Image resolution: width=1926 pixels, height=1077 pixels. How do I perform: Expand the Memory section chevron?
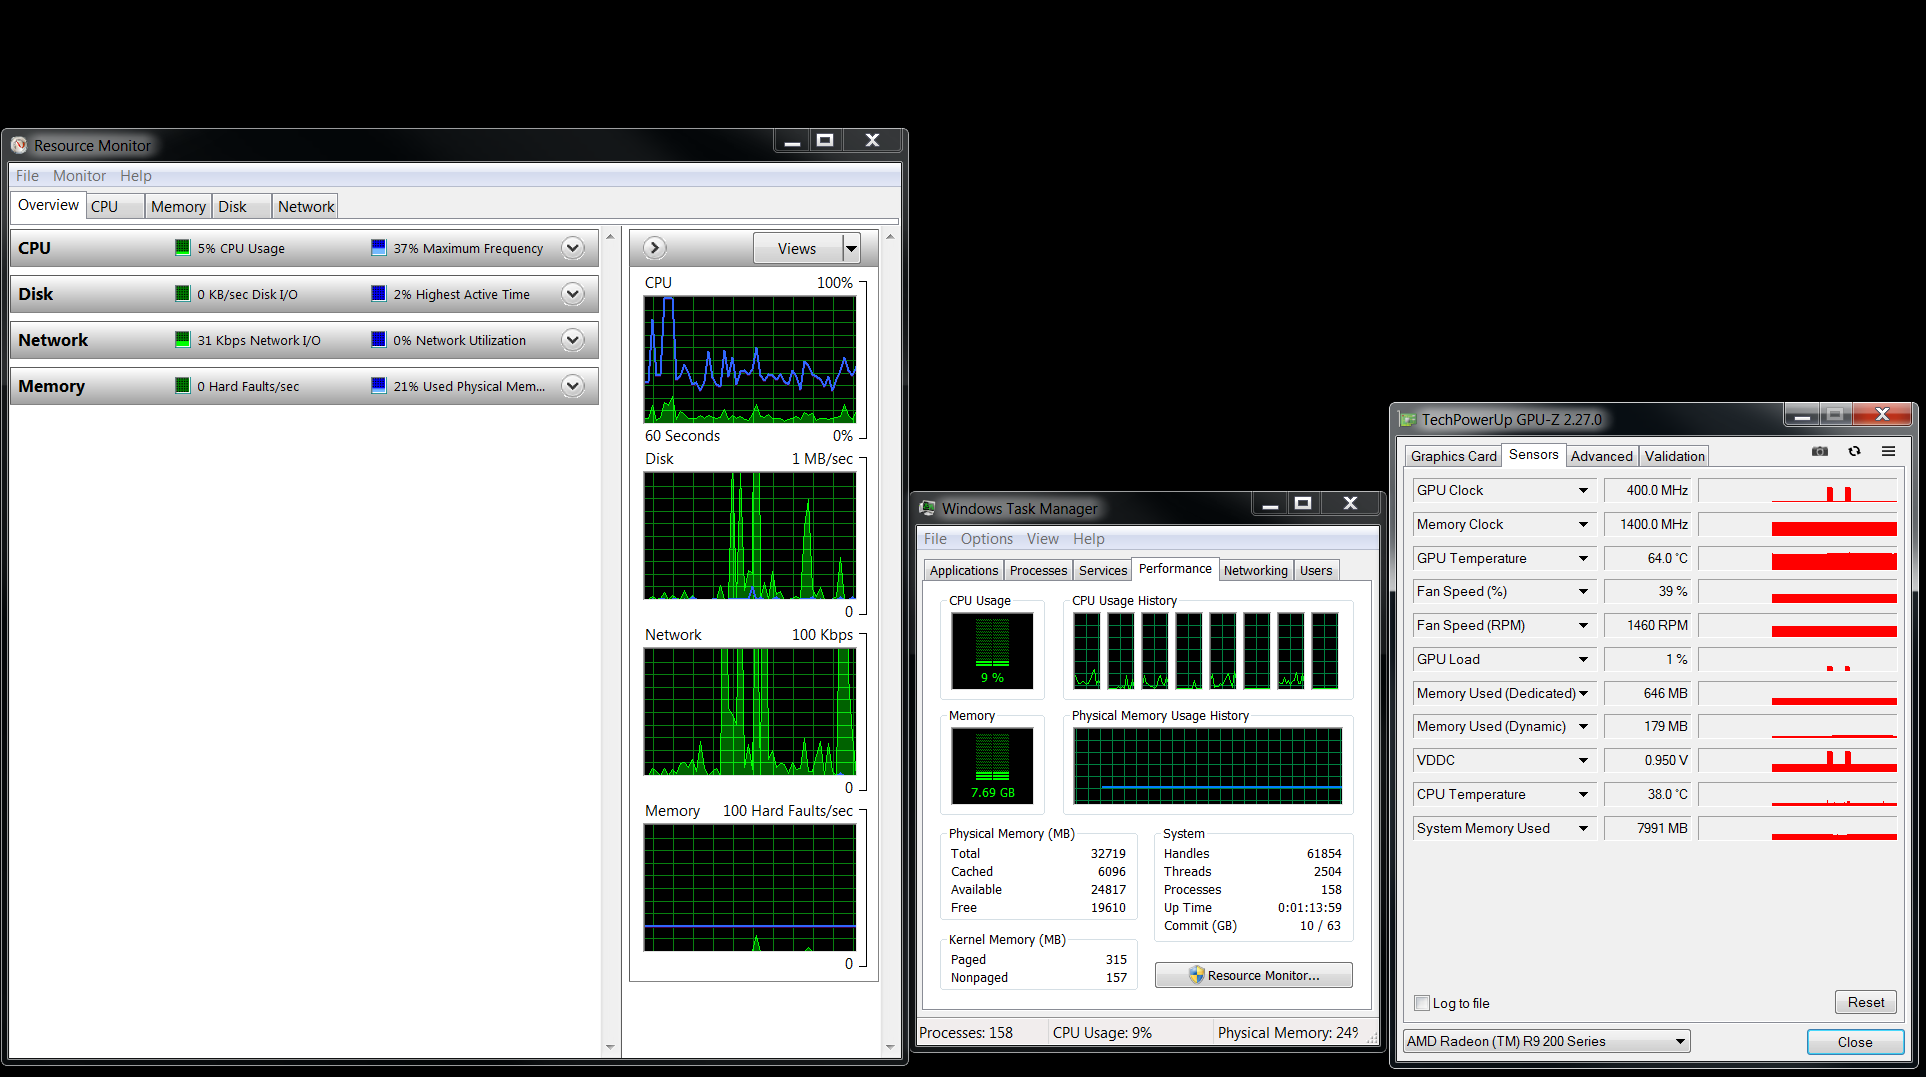(x=573, y=386)
